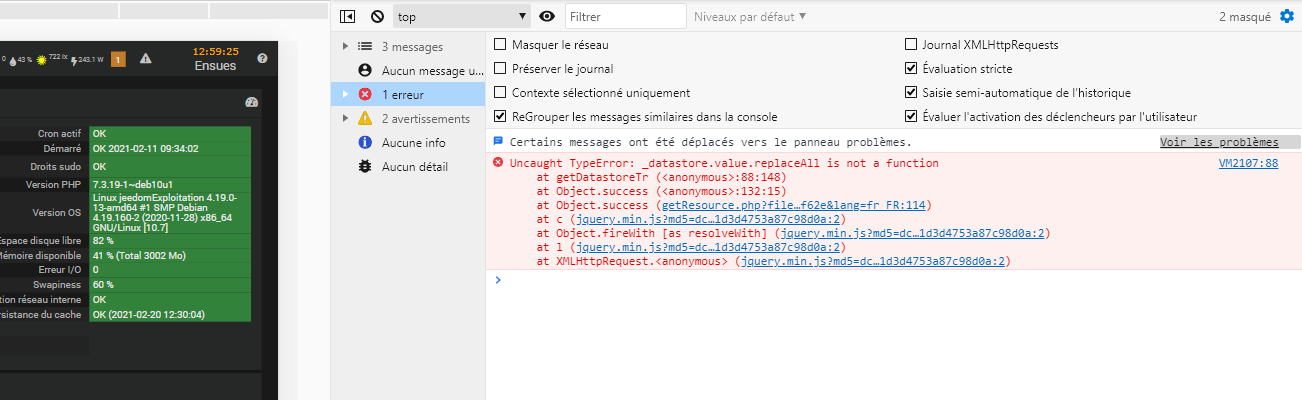This screenshot has width=1302, height=400.
Task: Click the user icon beside Aucun message
Action: pyautogui.click(x=365, y=70)
